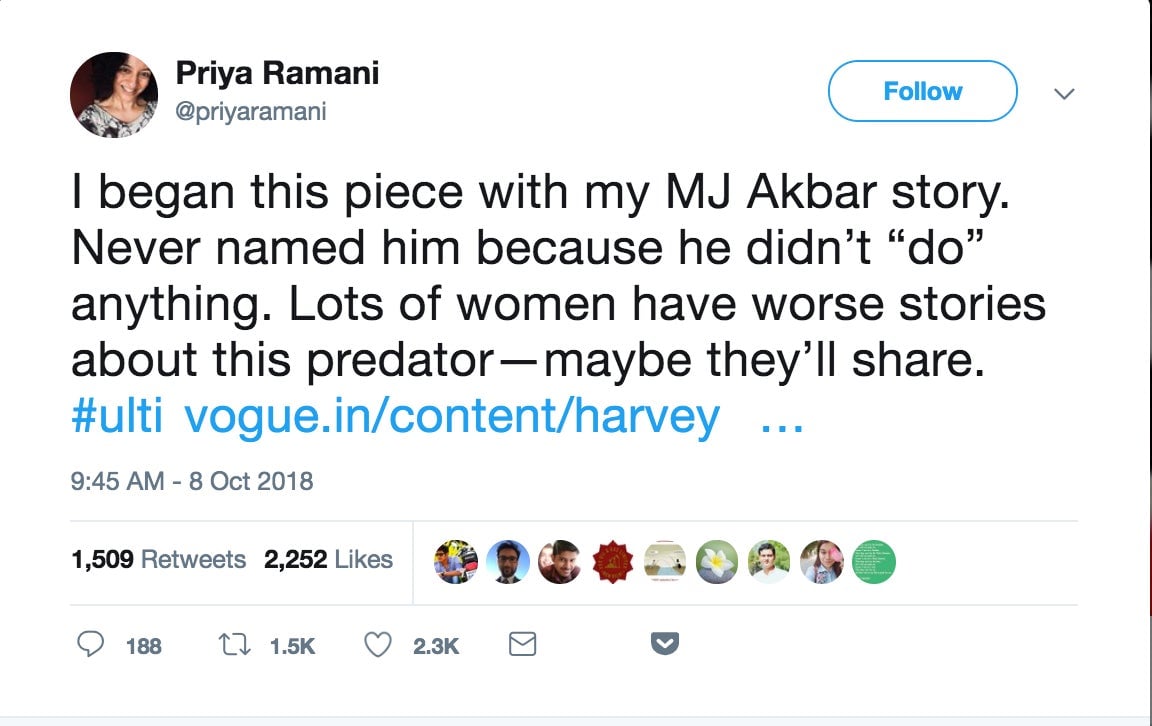
Task: Open Priya Ramani's profile picture
Action: pos(114,95)
